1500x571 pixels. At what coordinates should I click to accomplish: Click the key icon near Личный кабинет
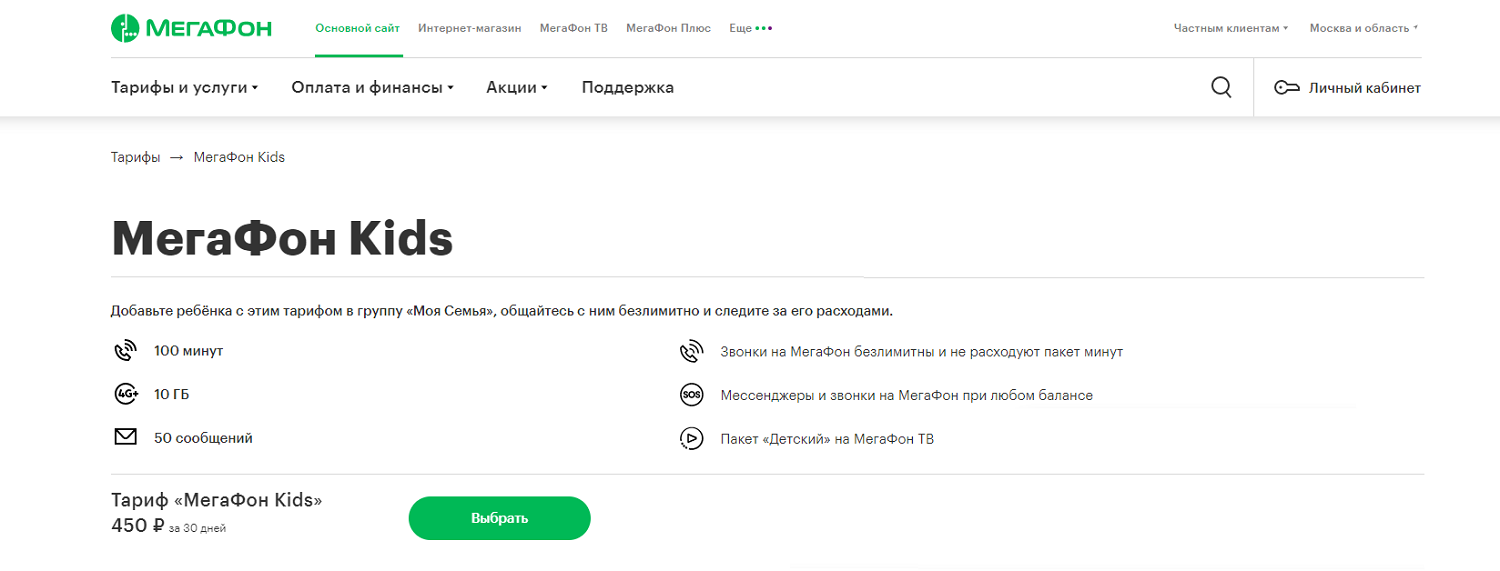click(1287, 88)
